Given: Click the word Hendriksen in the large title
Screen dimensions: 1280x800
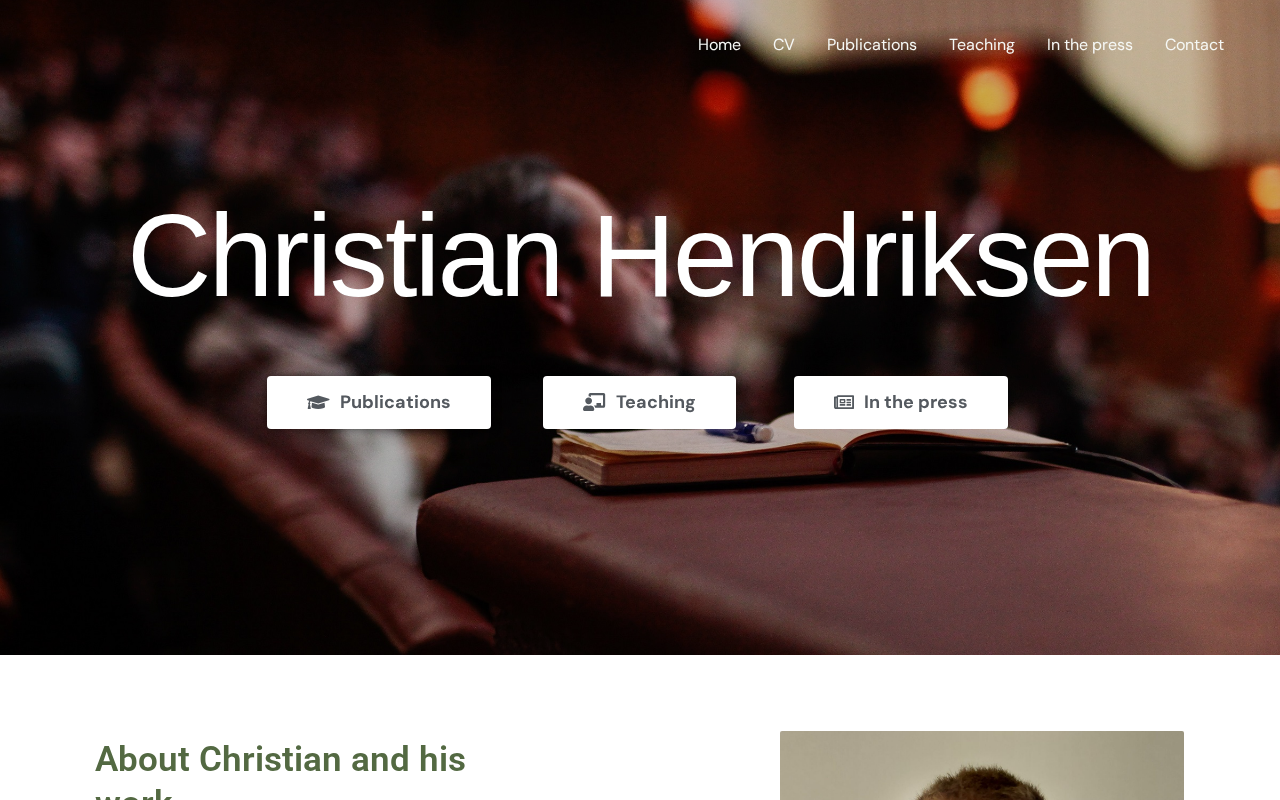Looking at the screenshot, I should tap(873, 256).
